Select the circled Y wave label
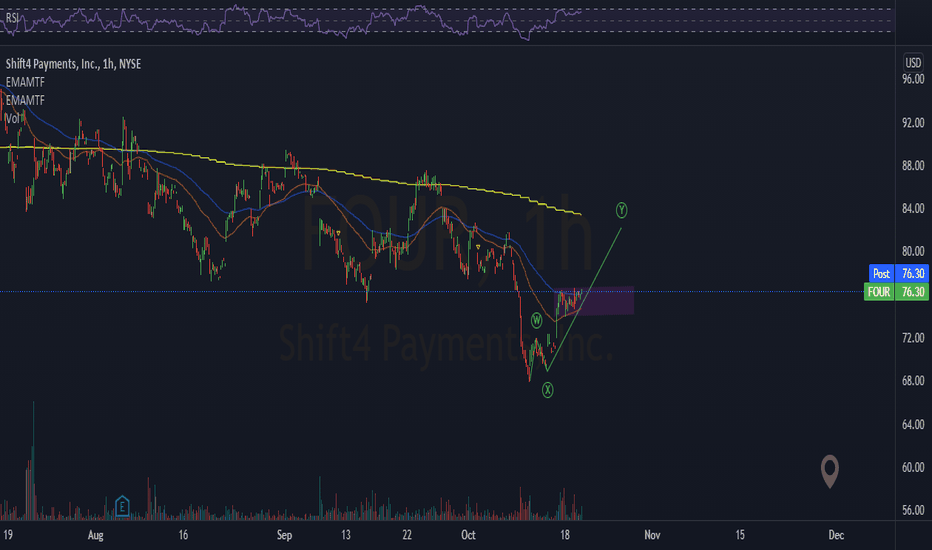Image resolution: width=932 pixels, height=550 pixels. tap(621, 210)
